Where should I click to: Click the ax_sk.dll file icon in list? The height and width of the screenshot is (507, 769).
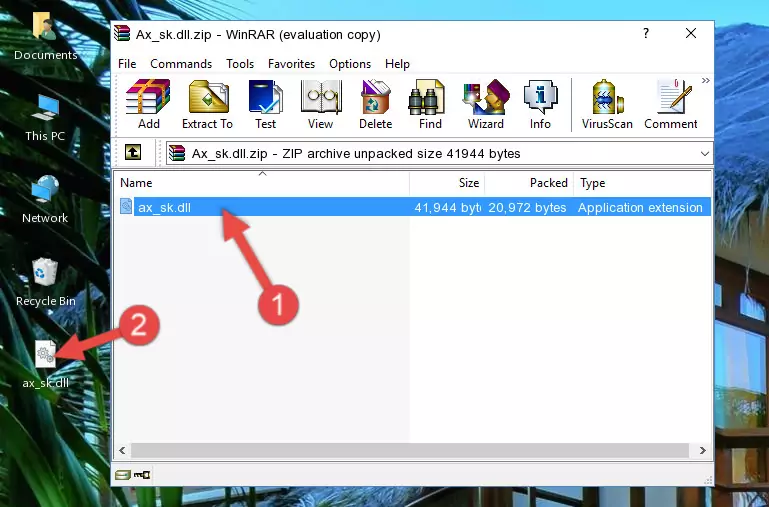(x=126, y=206)
